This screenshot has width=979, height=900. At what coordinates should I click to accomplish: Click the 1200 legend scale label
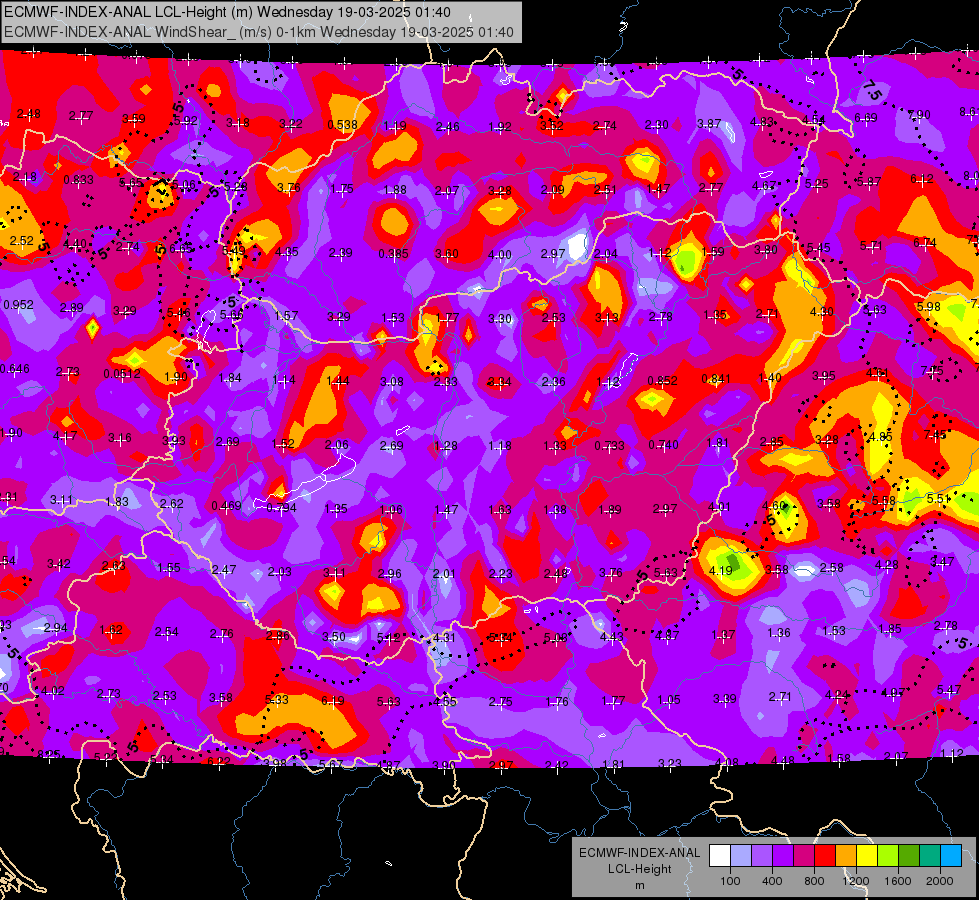coord(855,881)
